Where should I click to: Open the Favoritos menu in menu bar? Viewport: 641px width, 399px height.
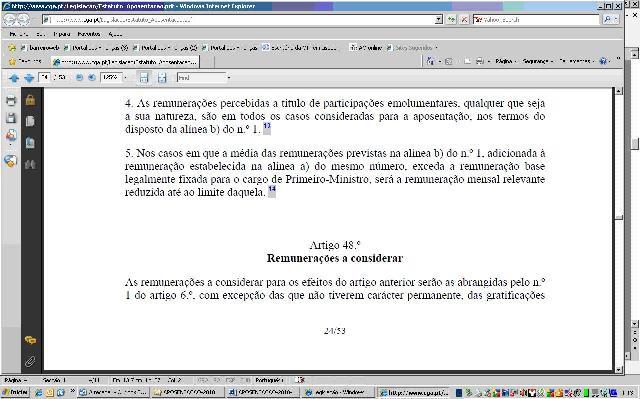tap(89, 34)
